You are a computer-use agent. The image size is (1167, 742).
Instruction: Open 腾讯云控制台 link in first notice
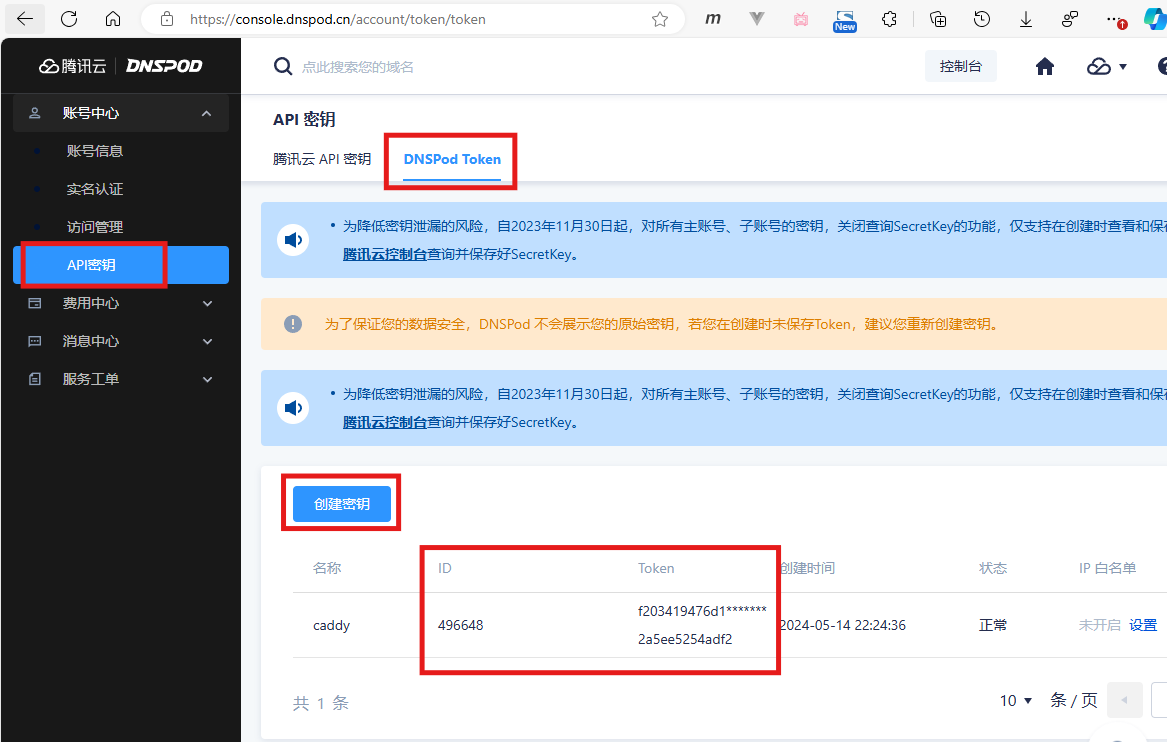pos(385,254)
